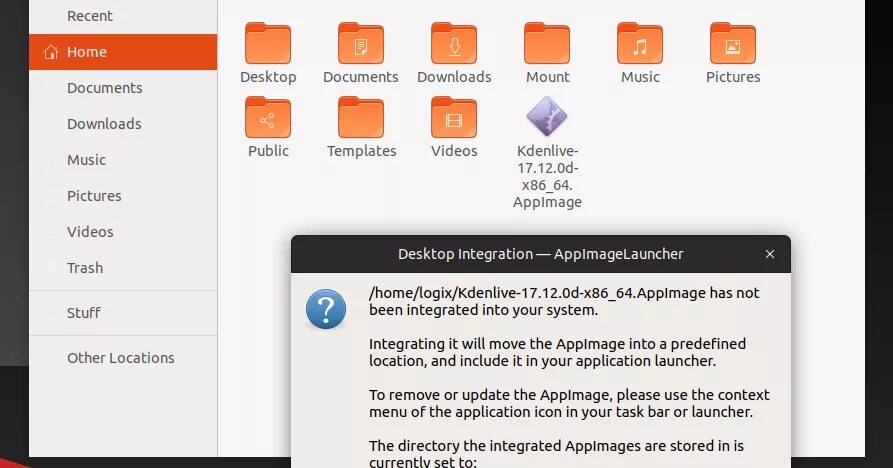Select the Kdenlive AppImage file icon
Image resolution: width=893 pixels, height=468 pixels.
[547, 116]
